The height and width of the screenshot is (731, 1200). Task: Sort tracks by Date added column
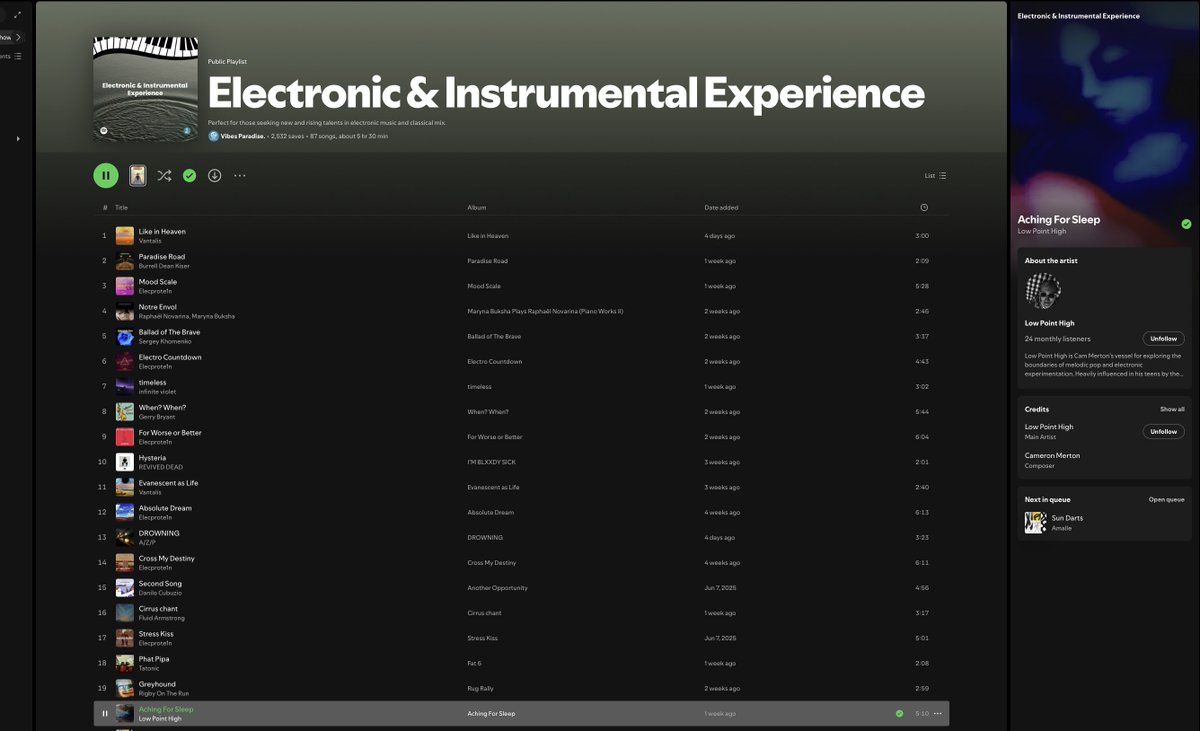[x=721, y=207]
